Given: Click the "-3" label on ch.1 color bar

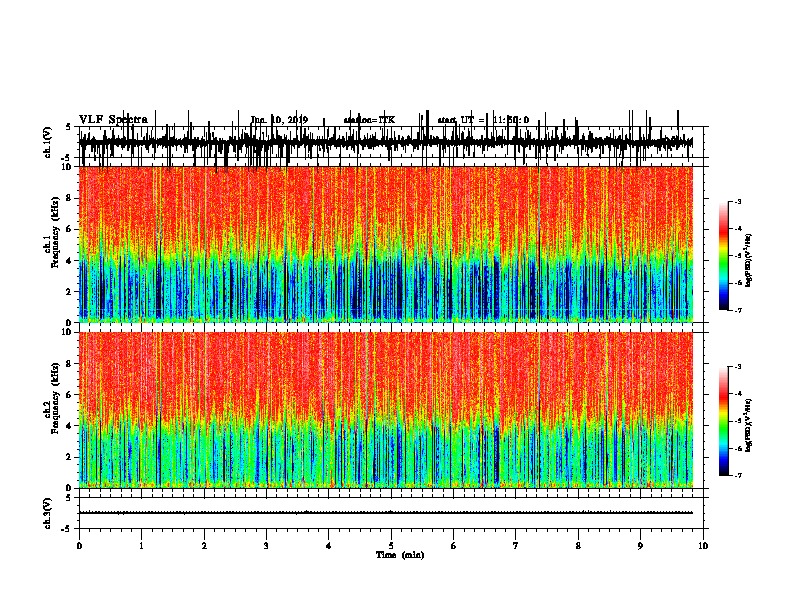Looking at the screenshot, I should click(x=738, y=202).
